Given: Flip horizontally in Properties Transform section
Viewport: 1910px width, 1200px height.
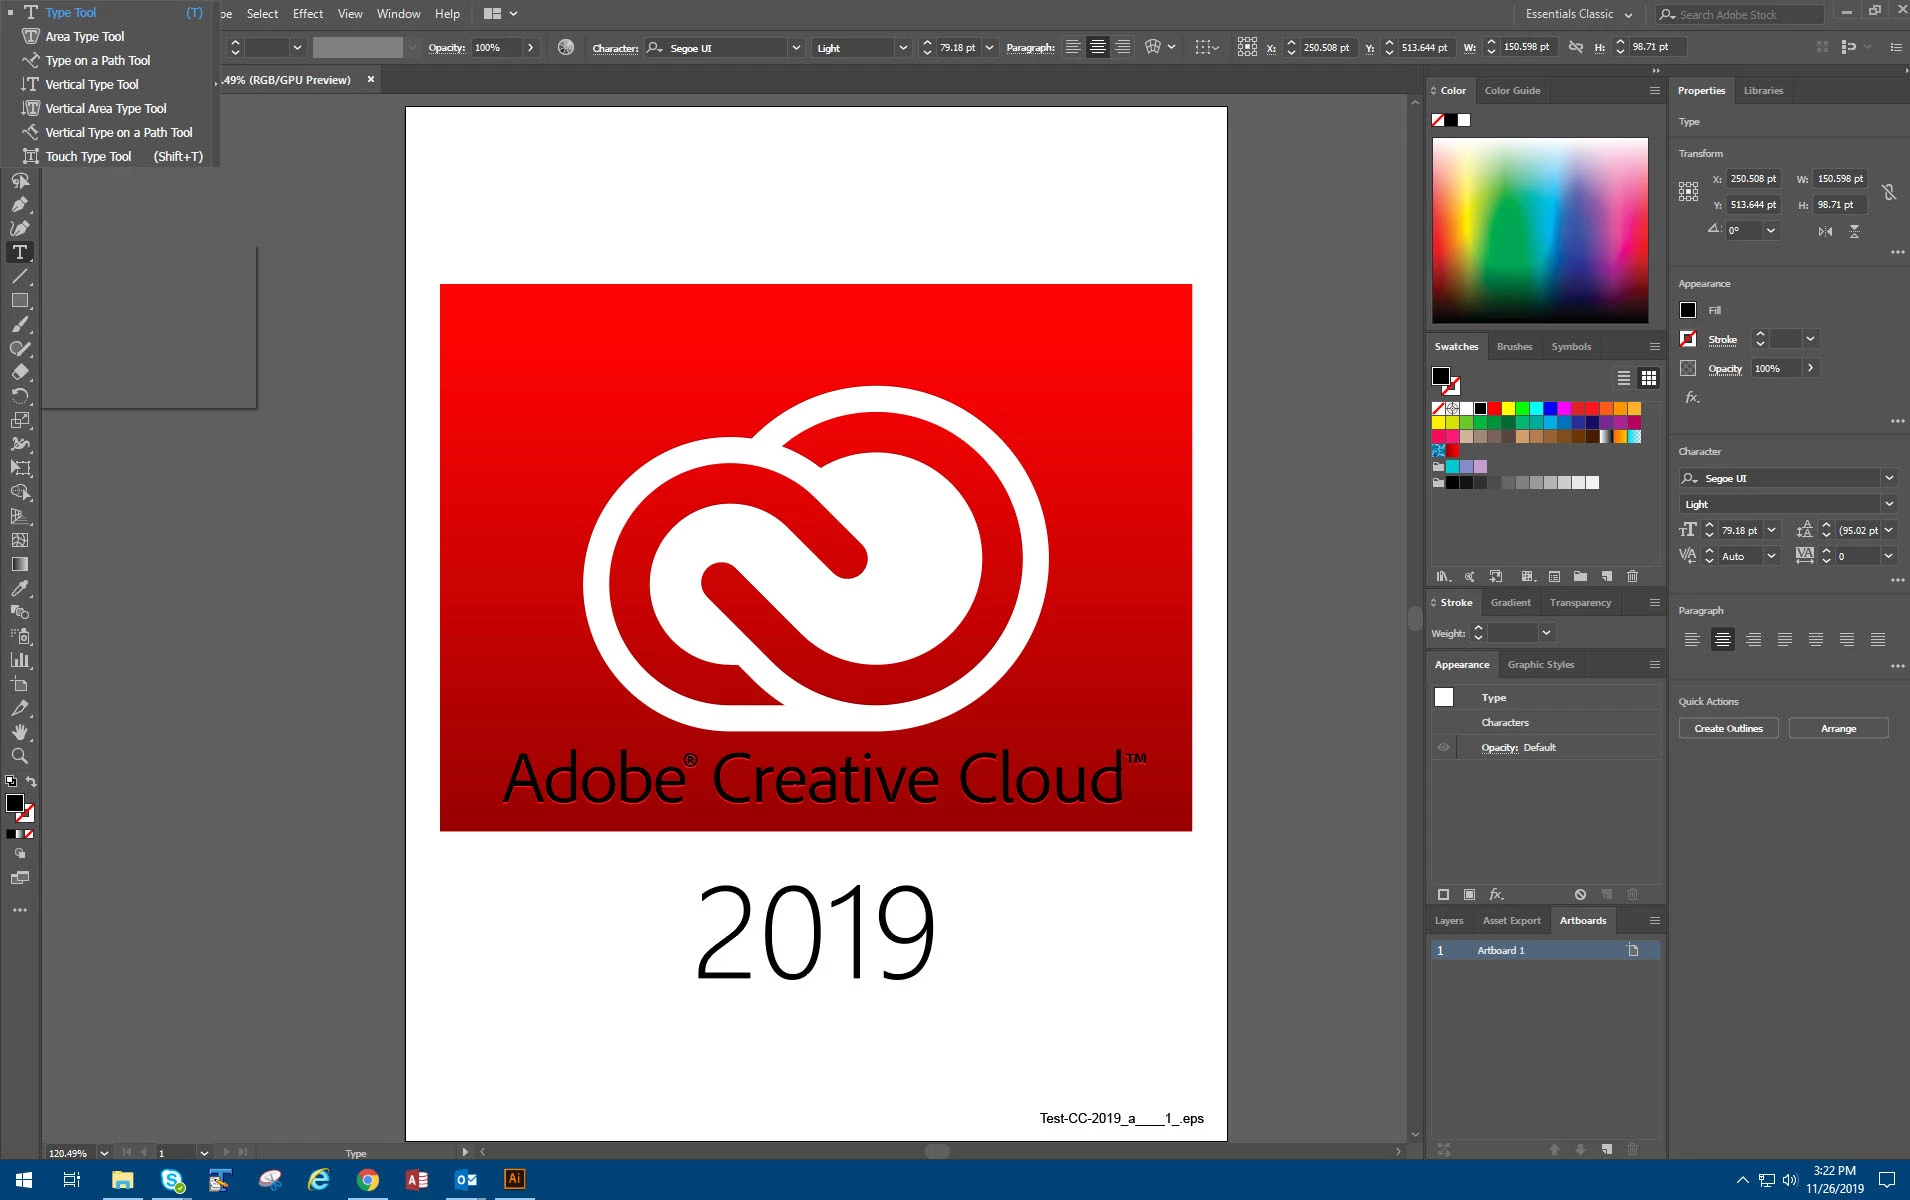Looking at the screenshot, I should [1825, 231].
